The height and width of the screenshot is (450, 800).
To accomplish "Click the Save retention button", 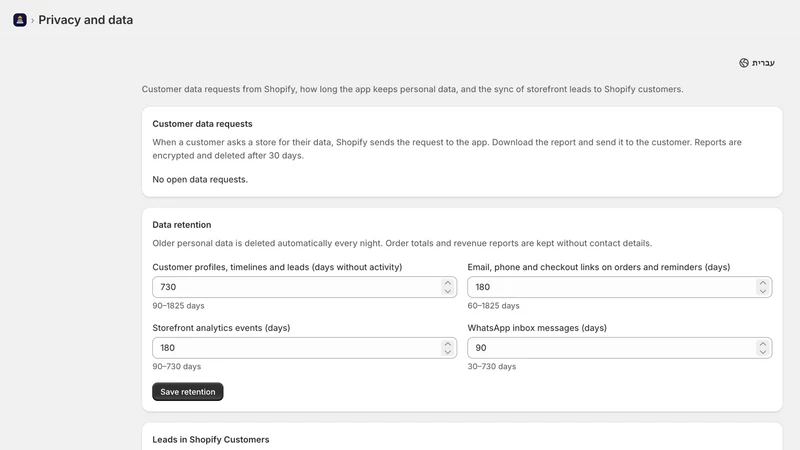I will [x=188, y=392].
